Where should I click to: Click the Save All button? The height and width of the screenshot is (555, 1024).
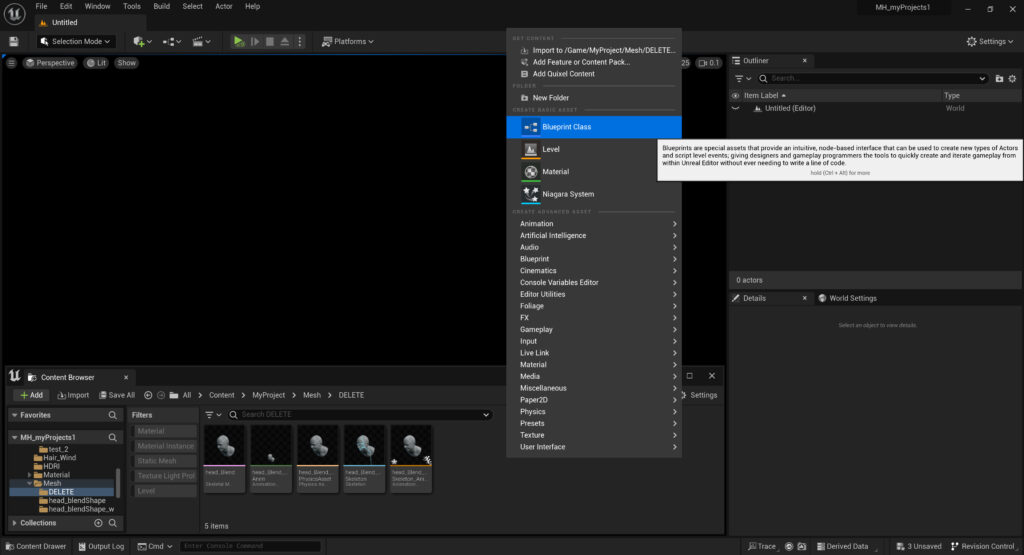point(115,395)
